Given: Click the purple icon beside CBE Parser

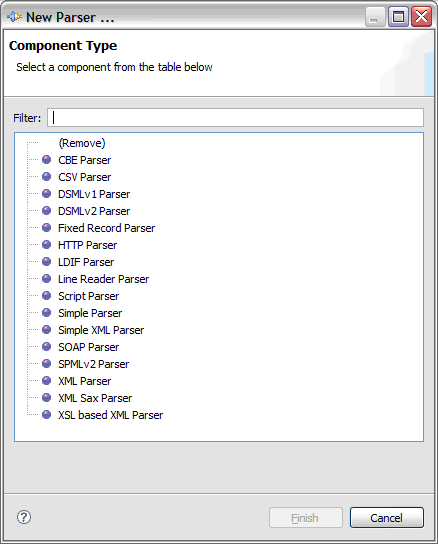Looking at the screenshot, I should tap(47, 160).
